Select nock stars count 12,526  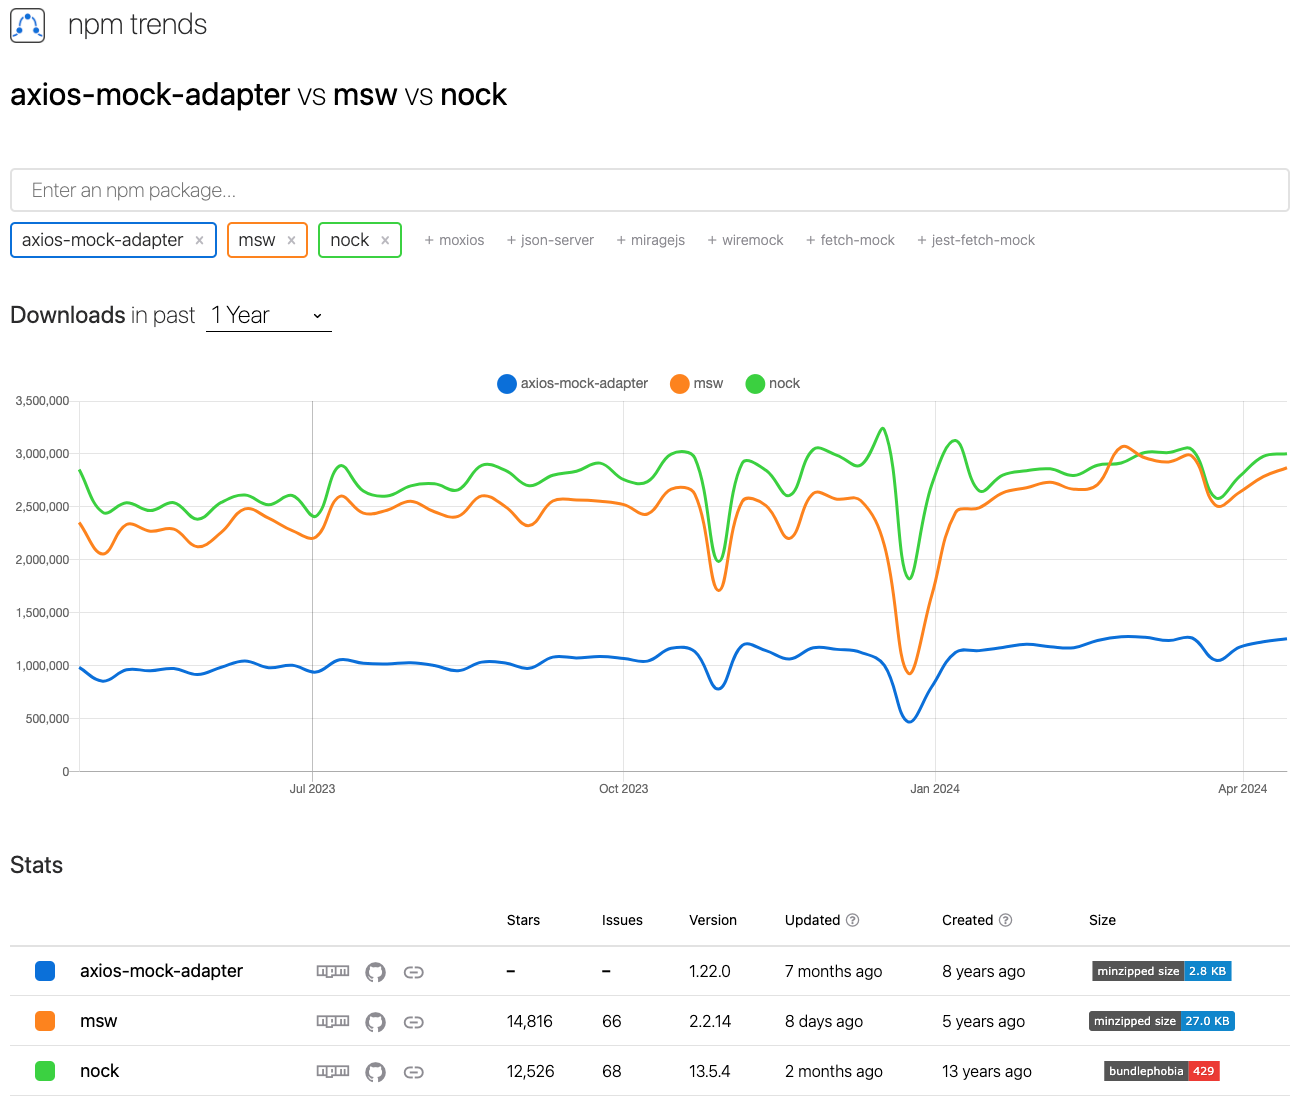tap(531, 1071)
